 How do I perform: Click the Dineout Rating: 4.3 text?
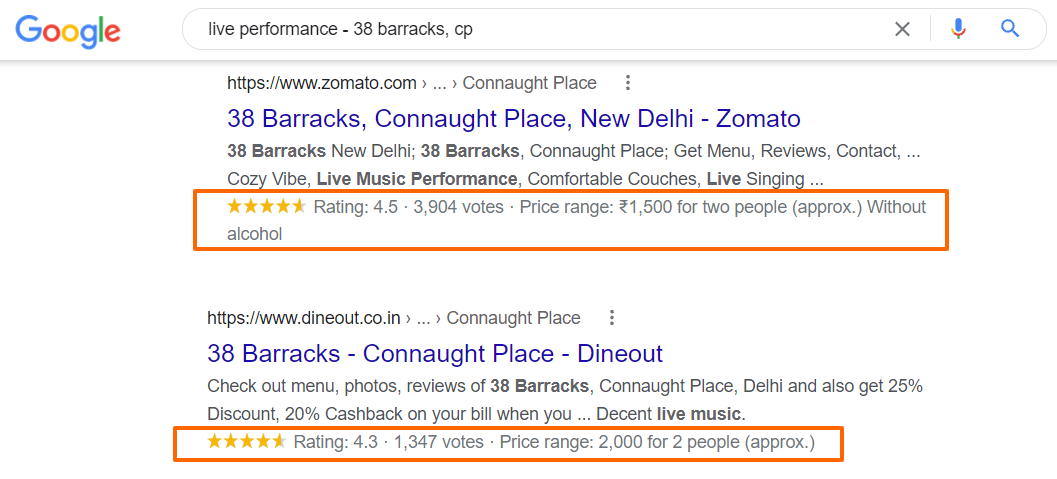[x=336, y=442]
